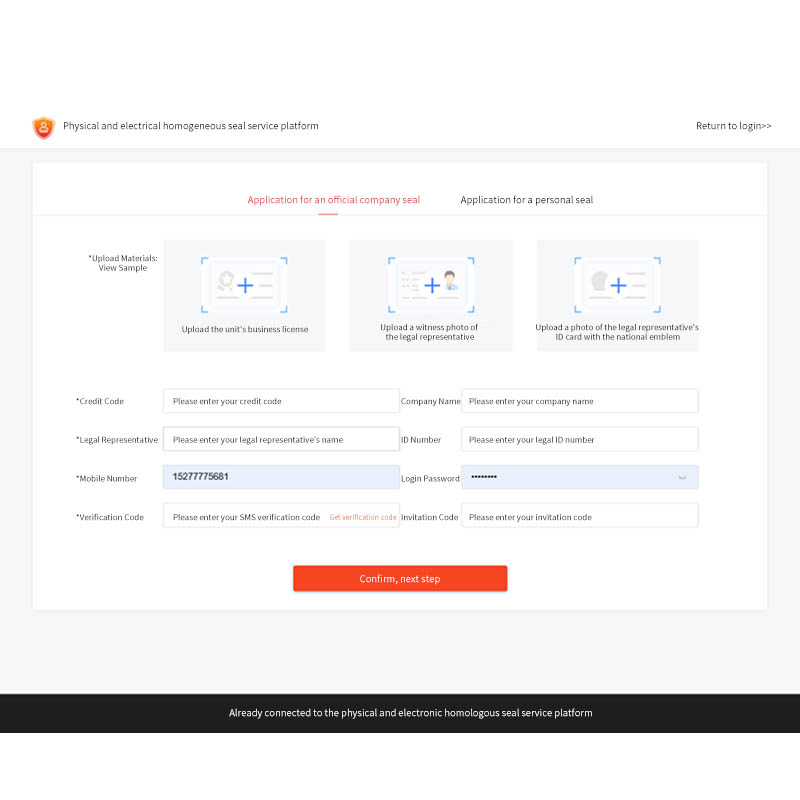Viewport: 800px width, 800px height.
Task: Click Return to login link
Action: [733, 126]
